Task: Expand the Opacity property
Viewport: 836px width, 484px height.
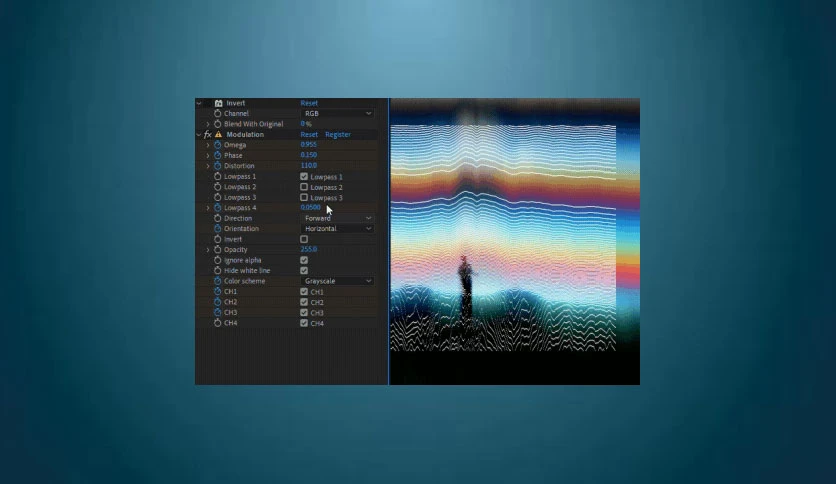Action: (x=208, y=249)
